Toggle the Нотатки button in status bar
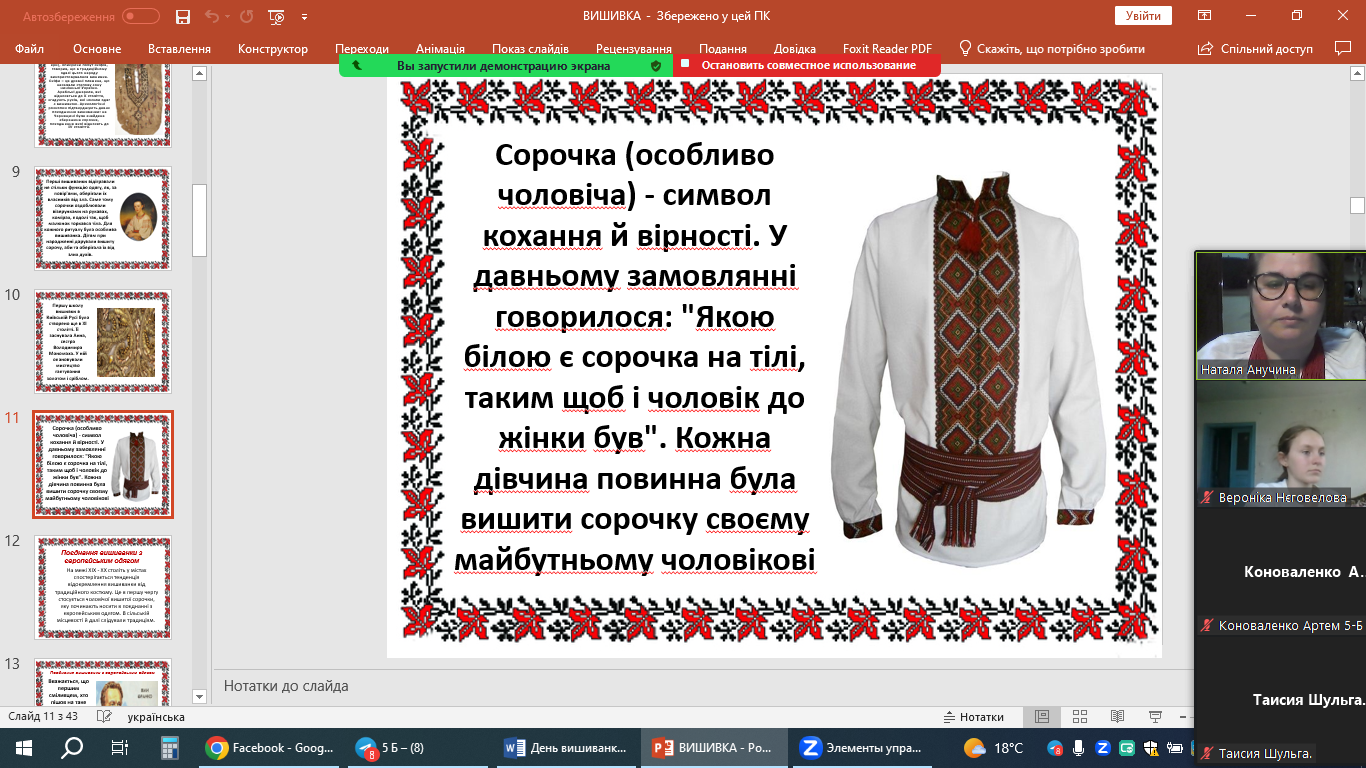Viewport: 1366px width, 768px height. tap(974, 717)
